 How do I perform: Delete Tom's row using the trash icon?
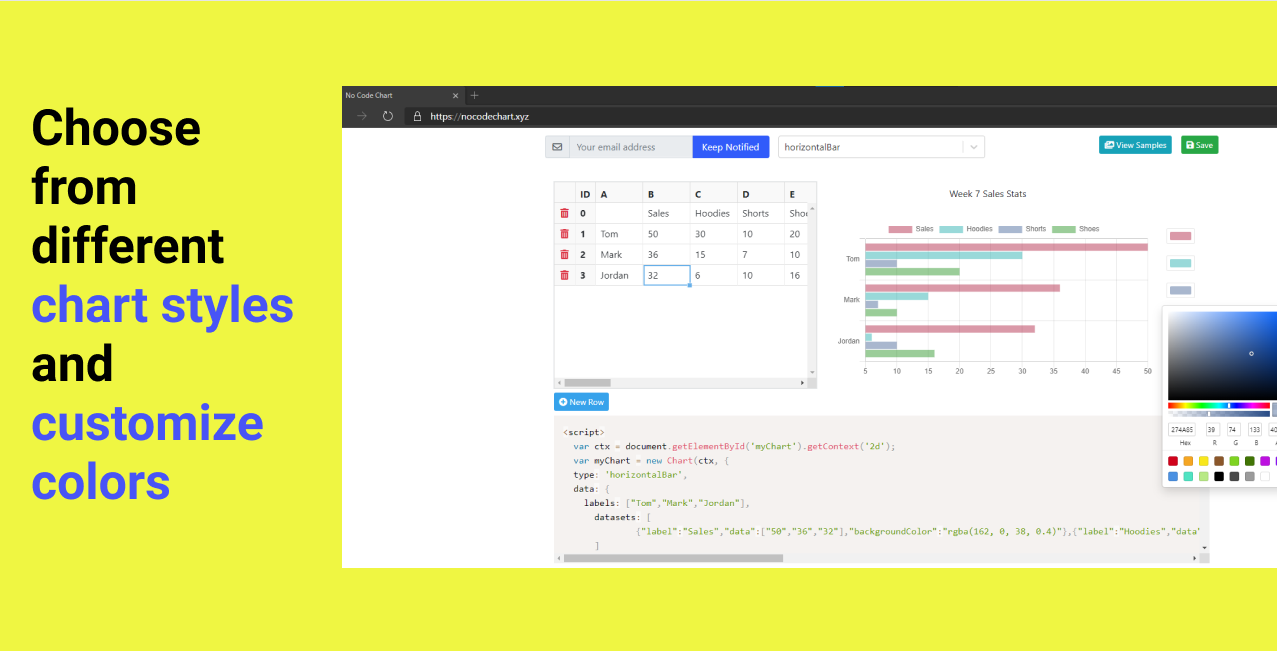pyautogui.click(x=564, y=234)
